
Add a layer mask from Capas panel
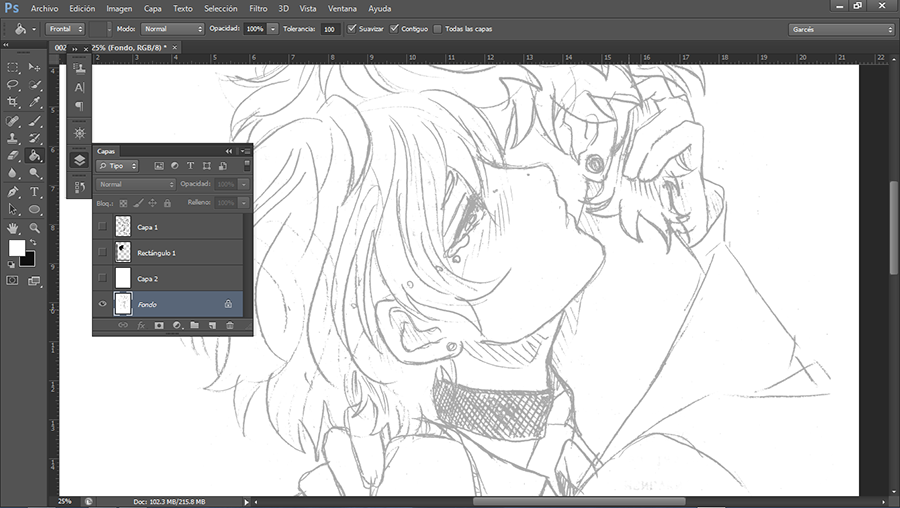[158, 325]
